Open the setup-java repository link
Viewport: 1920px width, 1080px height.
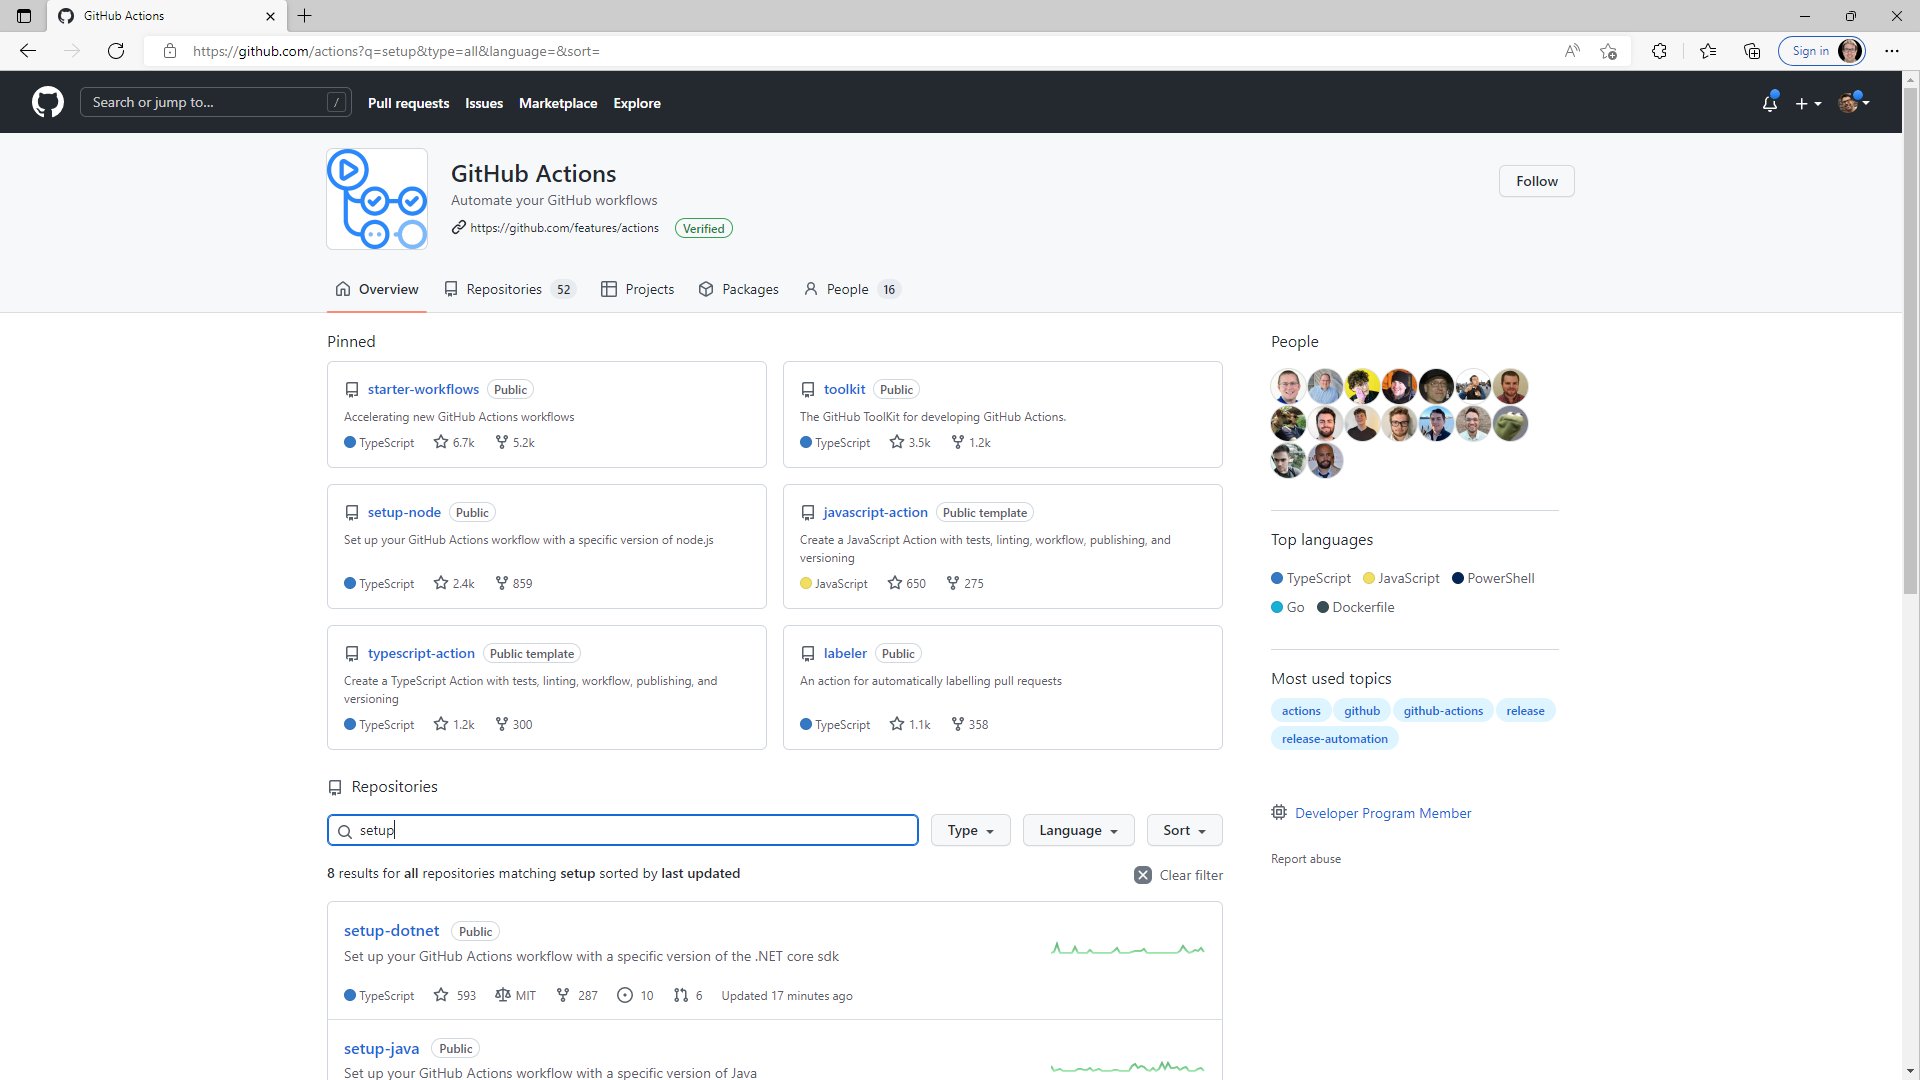381,1048
